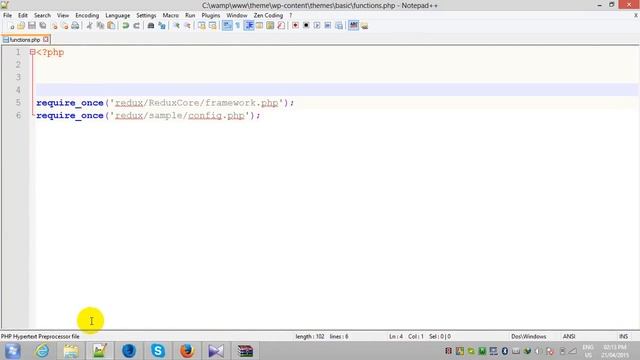This screenshot has height=360, width=640.
Task: Cut selection using the scissors icon
Action: (x=89, y=26)
